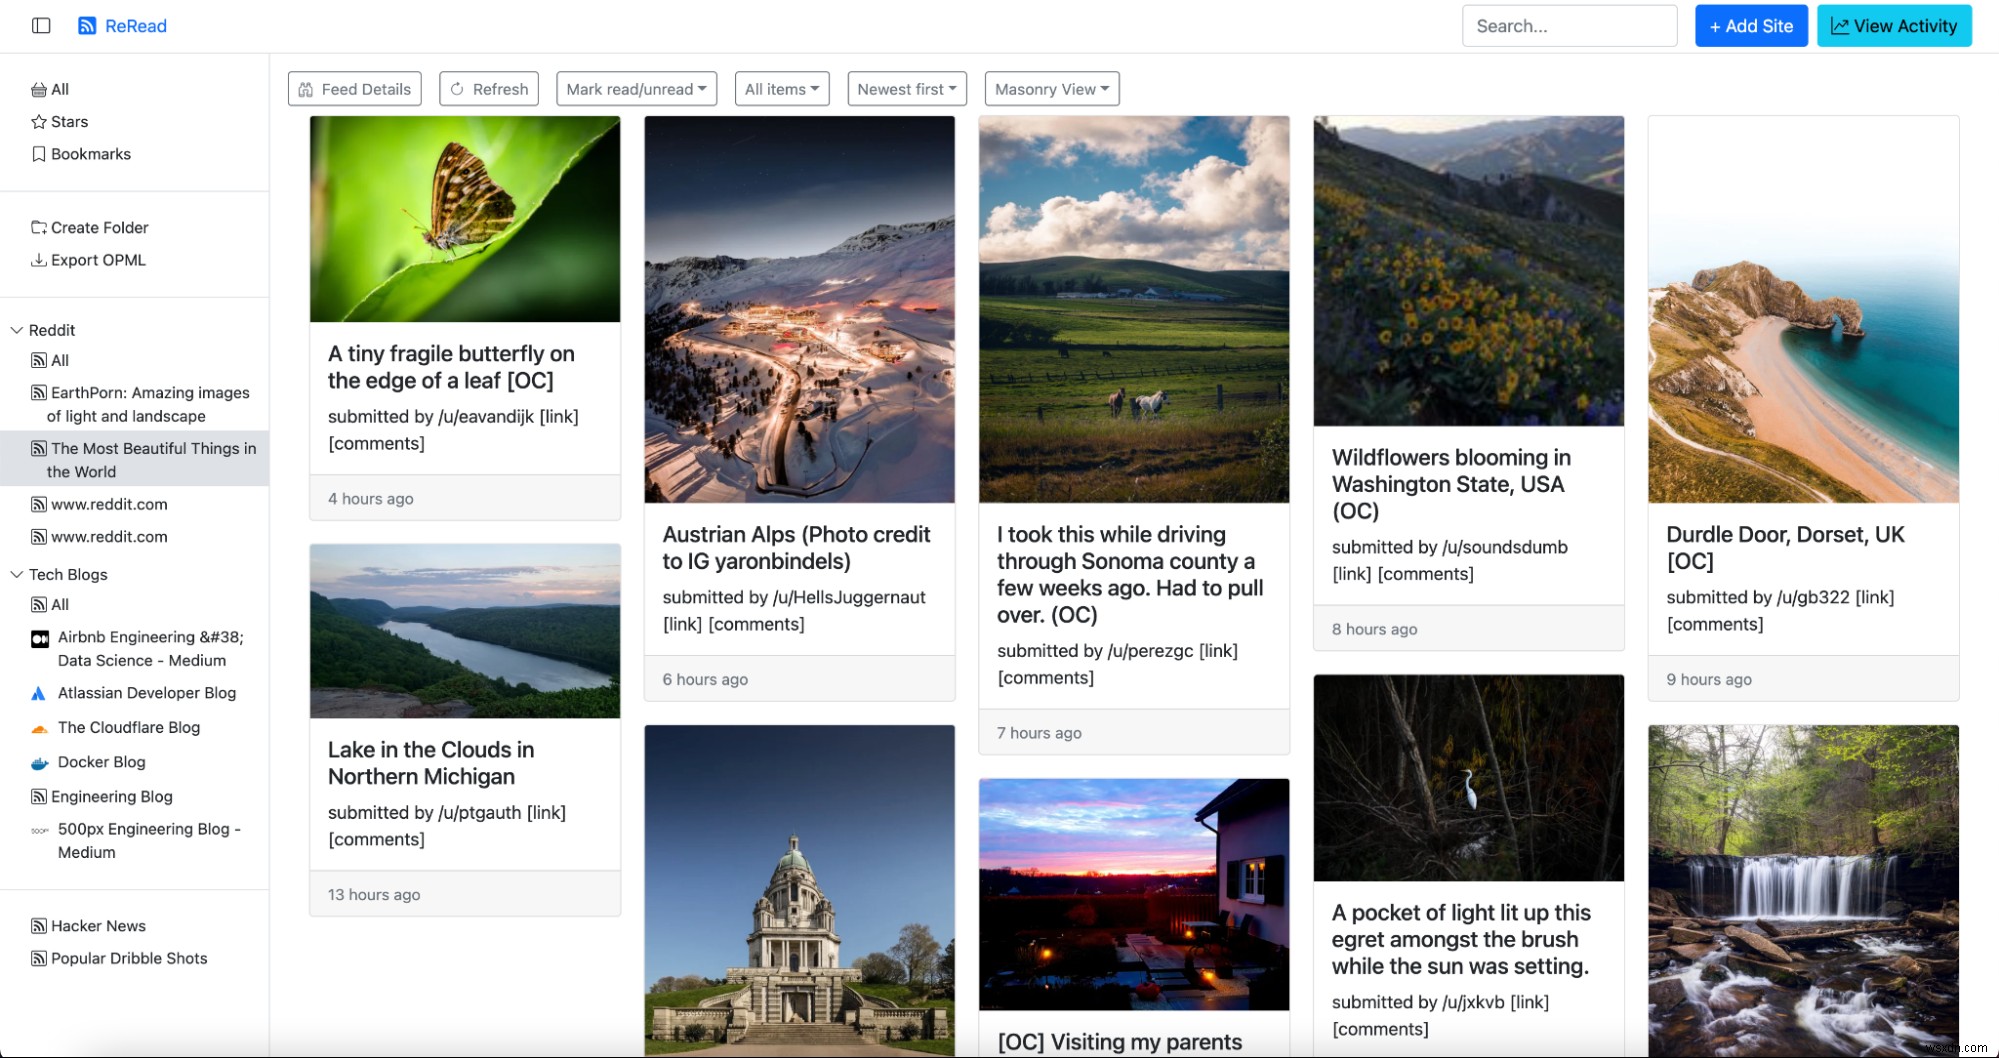The image size is (1999, 1058).
Task: Click the RSS icon beside Tech Blogs All
Action: 39,605
